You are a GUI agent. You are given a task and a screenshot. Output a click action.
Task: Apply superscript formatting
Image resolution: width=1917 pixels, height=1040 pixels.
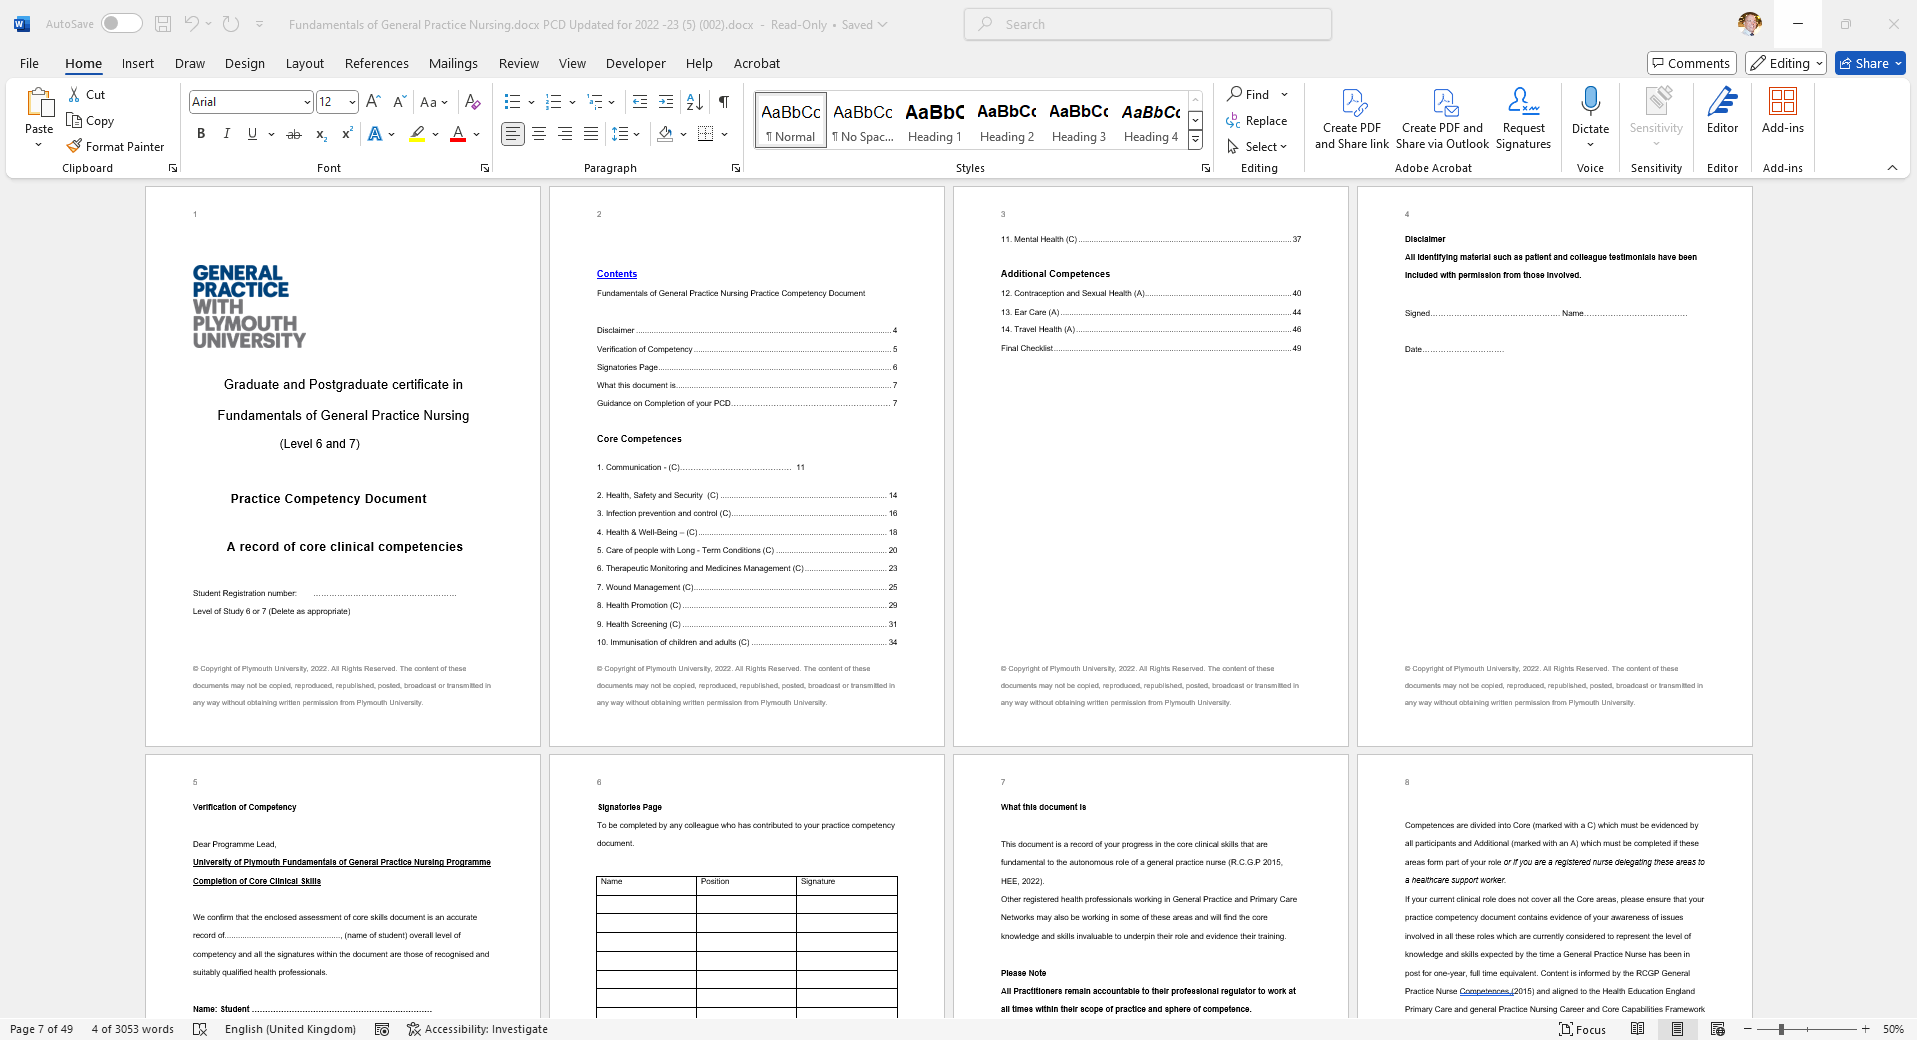pyautogui.click(x=347, y=134)
